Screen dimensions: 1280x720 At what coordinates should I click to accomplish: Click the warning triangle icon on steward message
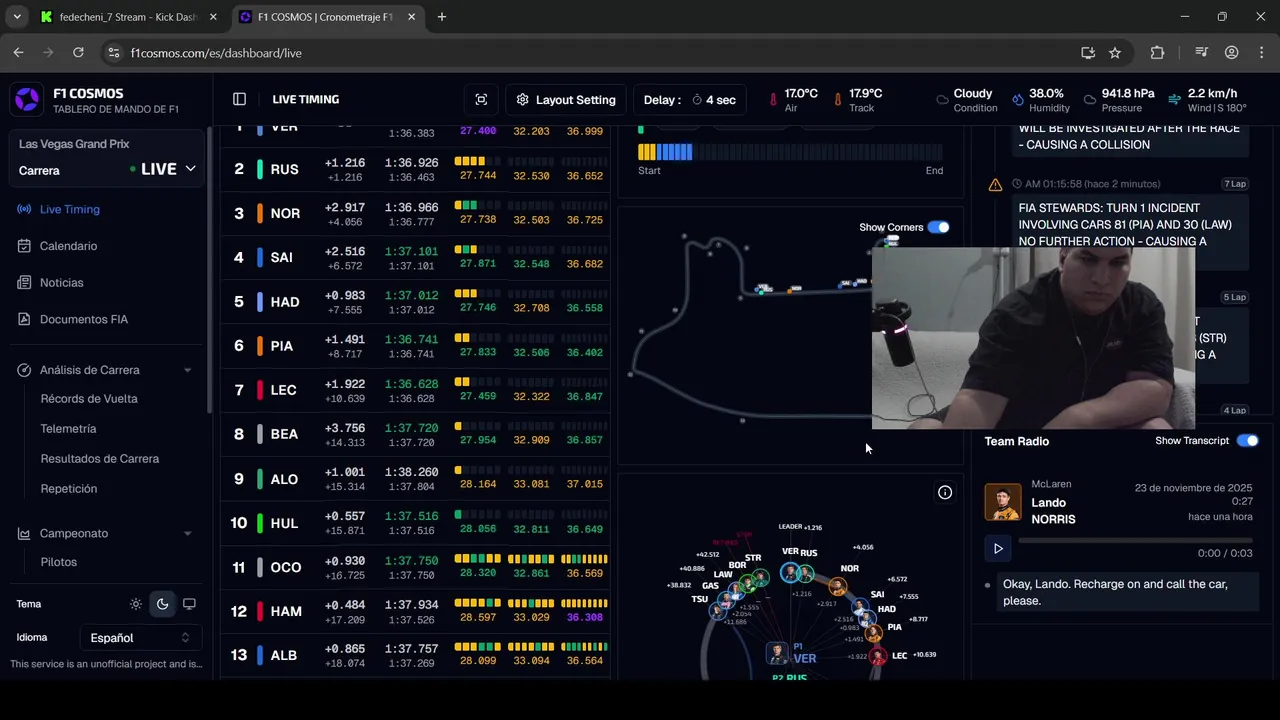tap(995, 185)
